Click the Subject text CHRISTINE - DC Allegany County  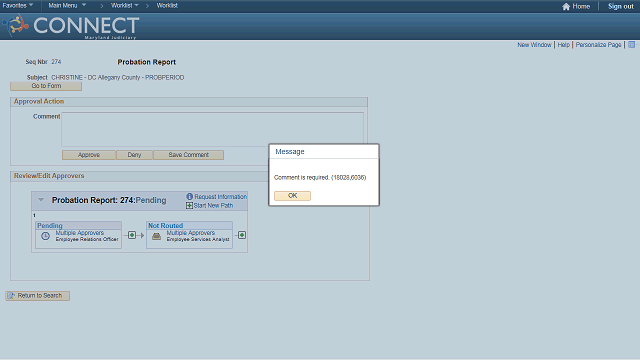(x=118, y=78)
